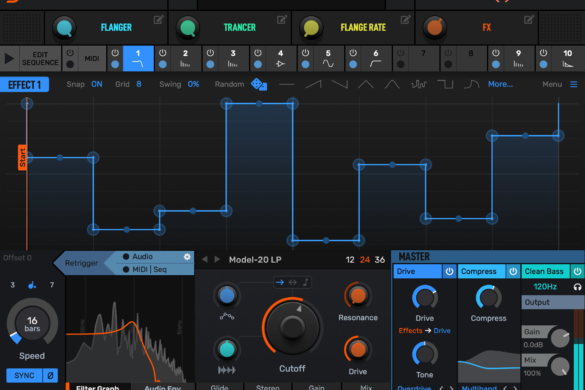This screenshot has width=585, height=390.
Task: Click EDIT SEQUENCE button
Action: click(40, 59)
